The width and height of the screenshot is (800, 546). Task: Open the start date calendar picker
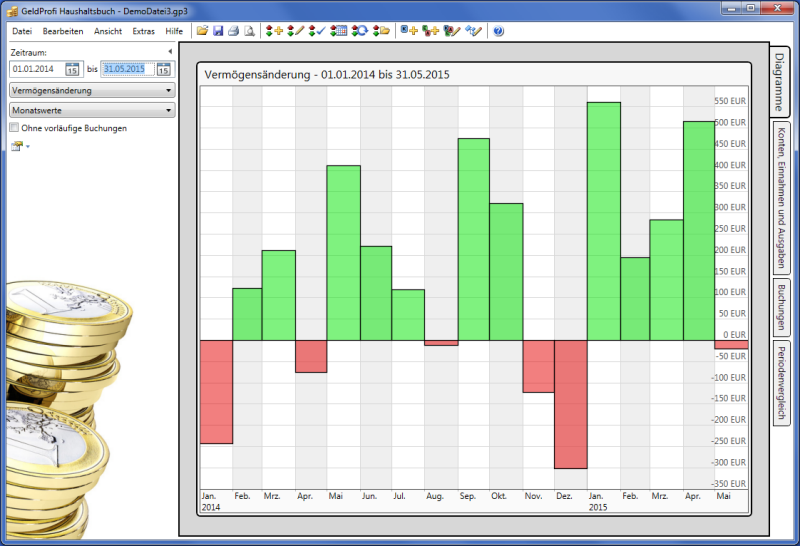[72, 69]
